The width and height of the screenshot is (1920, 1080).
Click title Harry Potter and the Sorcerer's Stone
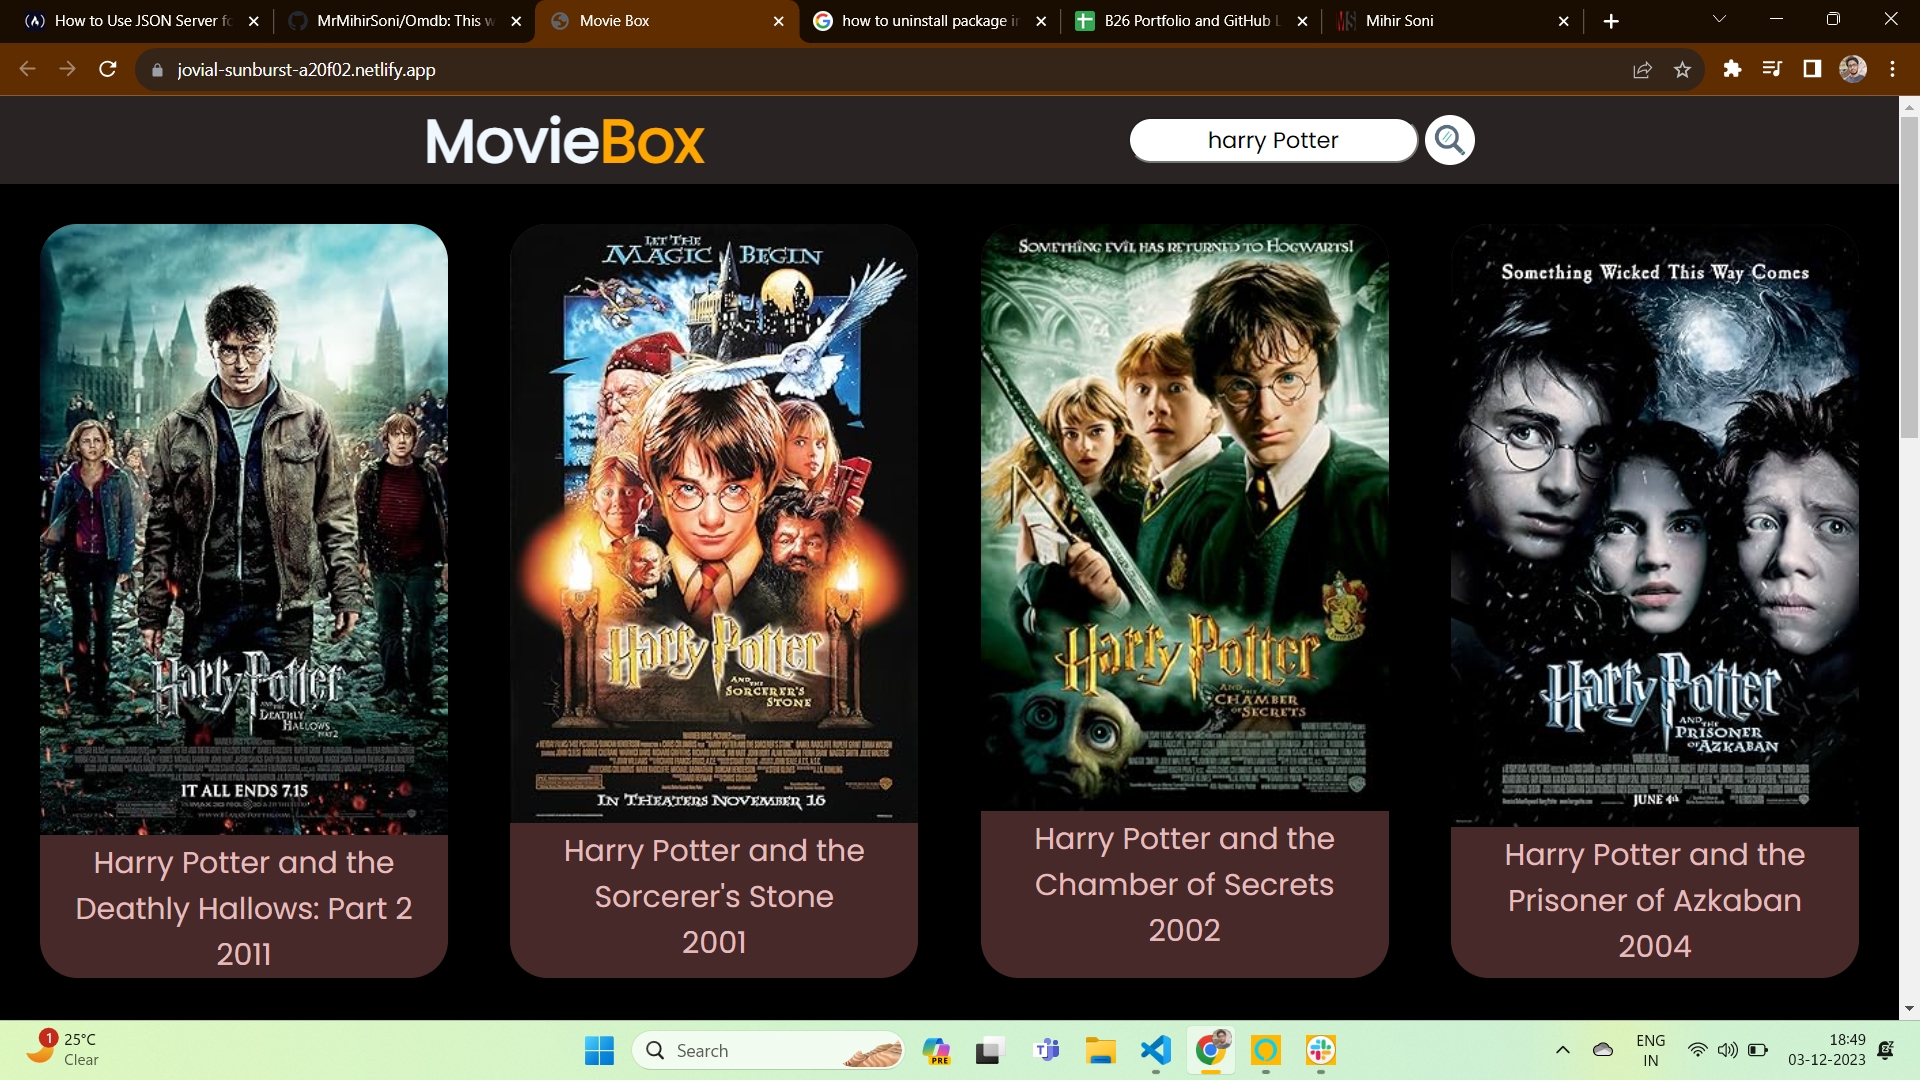[714, 874]
